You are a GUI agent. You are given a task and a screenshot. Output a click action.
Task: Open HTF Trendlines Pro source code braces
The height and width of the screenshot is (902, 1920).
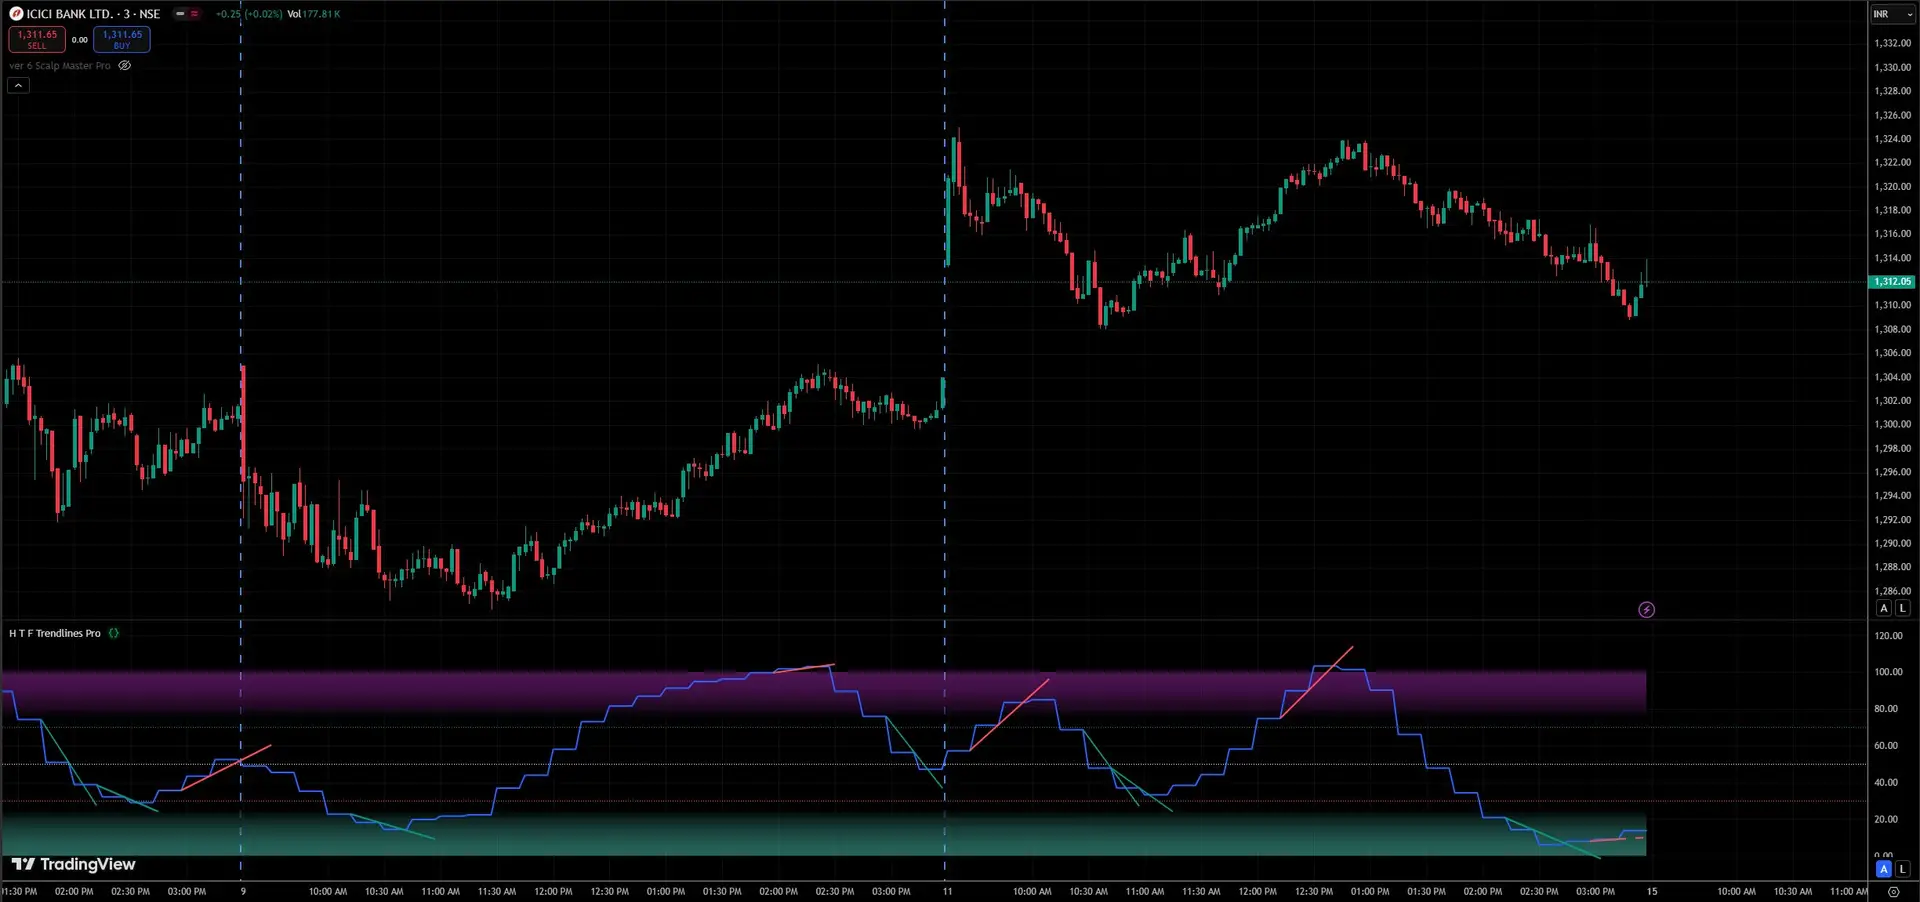tap(114, 633)
